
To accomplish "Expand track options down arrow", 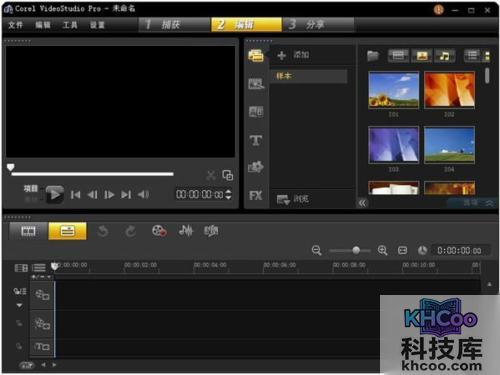I will (19, 305).
